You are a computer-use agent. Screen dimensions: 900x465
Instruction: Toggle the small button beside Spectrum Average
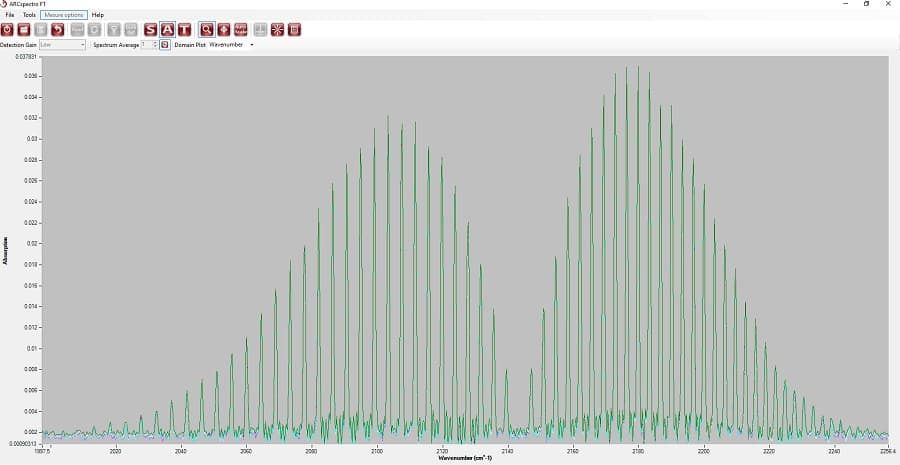(165, 45)
